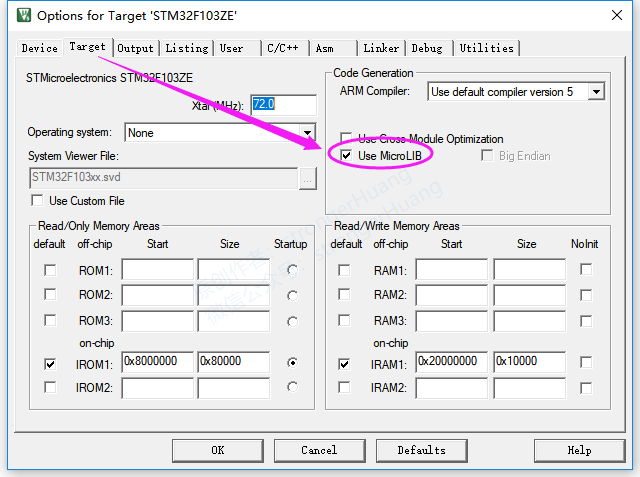Click the RAM1 Start address field
The width and height of the screenshot is (640, 477).
click(x=451, y=269)
